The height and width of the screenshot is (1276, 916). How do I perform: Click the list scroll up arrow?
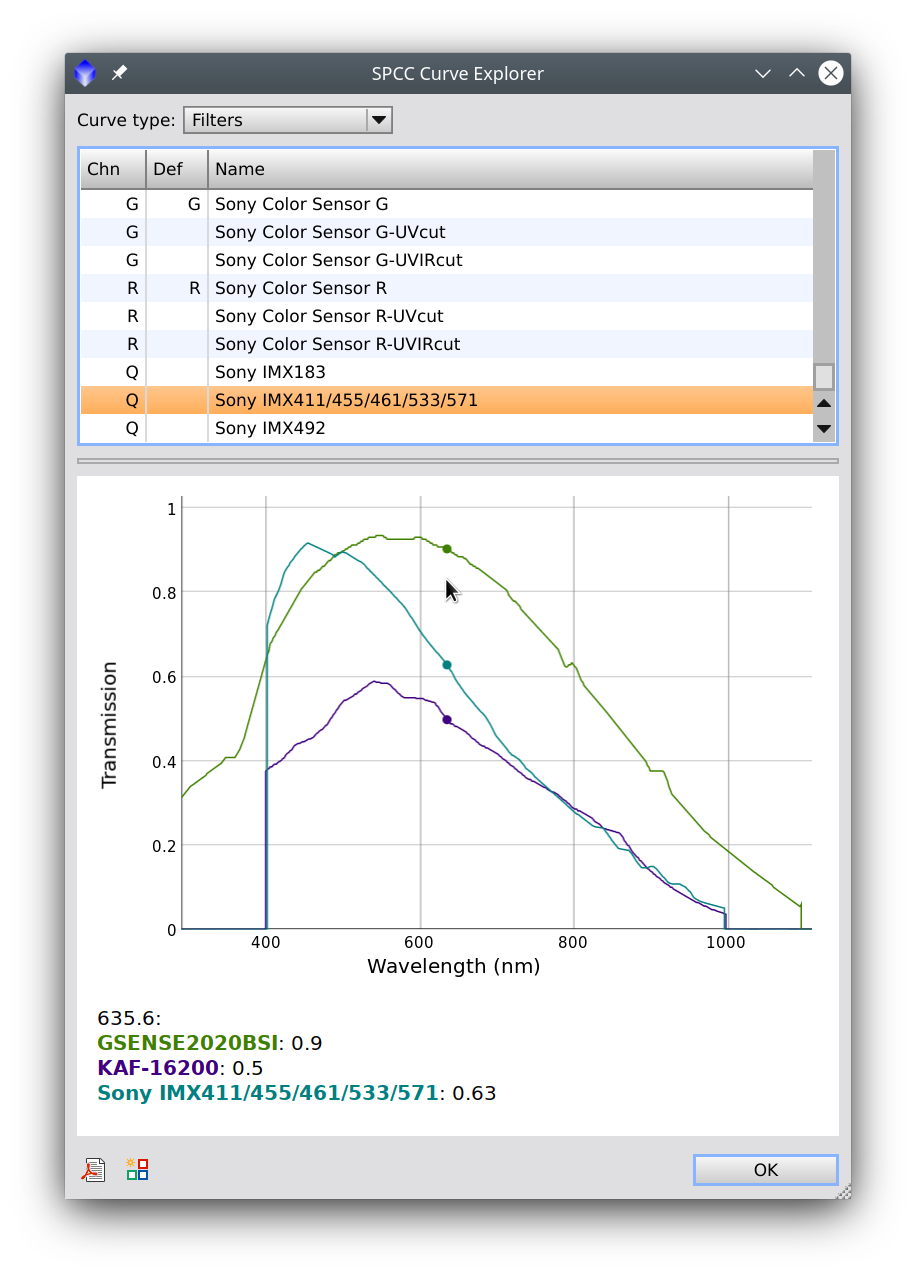point(824,404)
